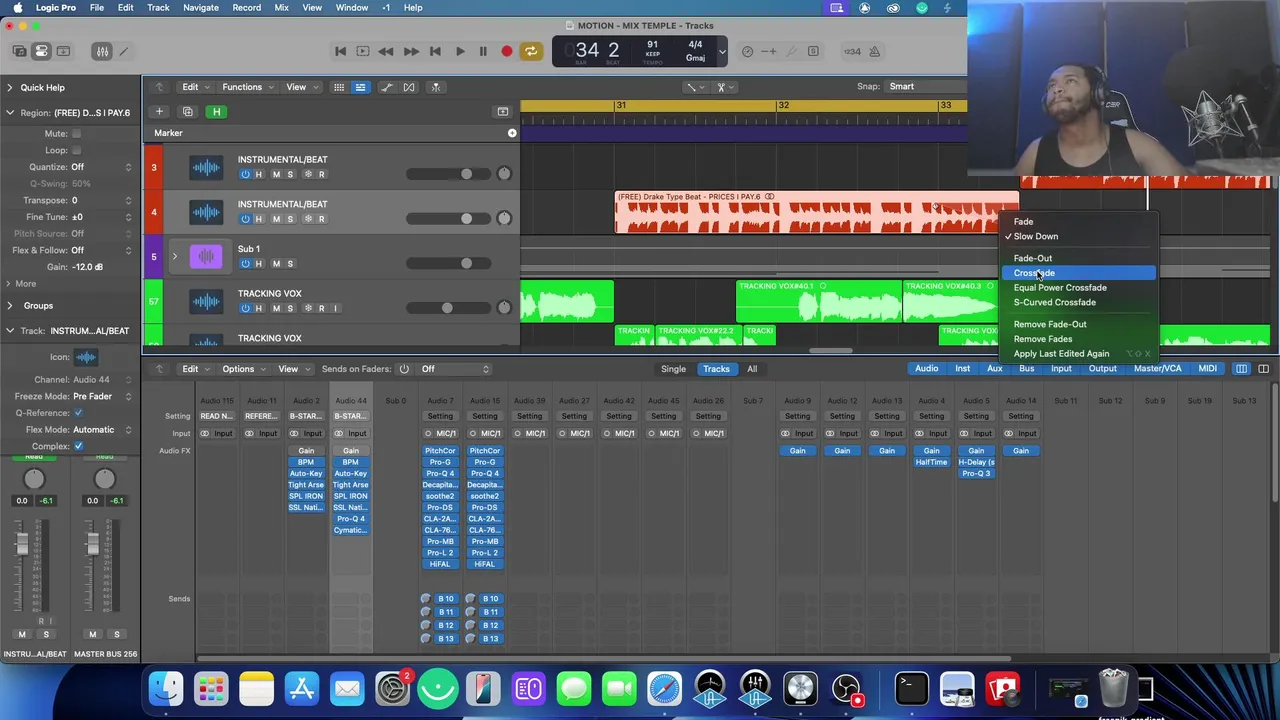Enable input monitoring on track 57

(x=335, y=308)
